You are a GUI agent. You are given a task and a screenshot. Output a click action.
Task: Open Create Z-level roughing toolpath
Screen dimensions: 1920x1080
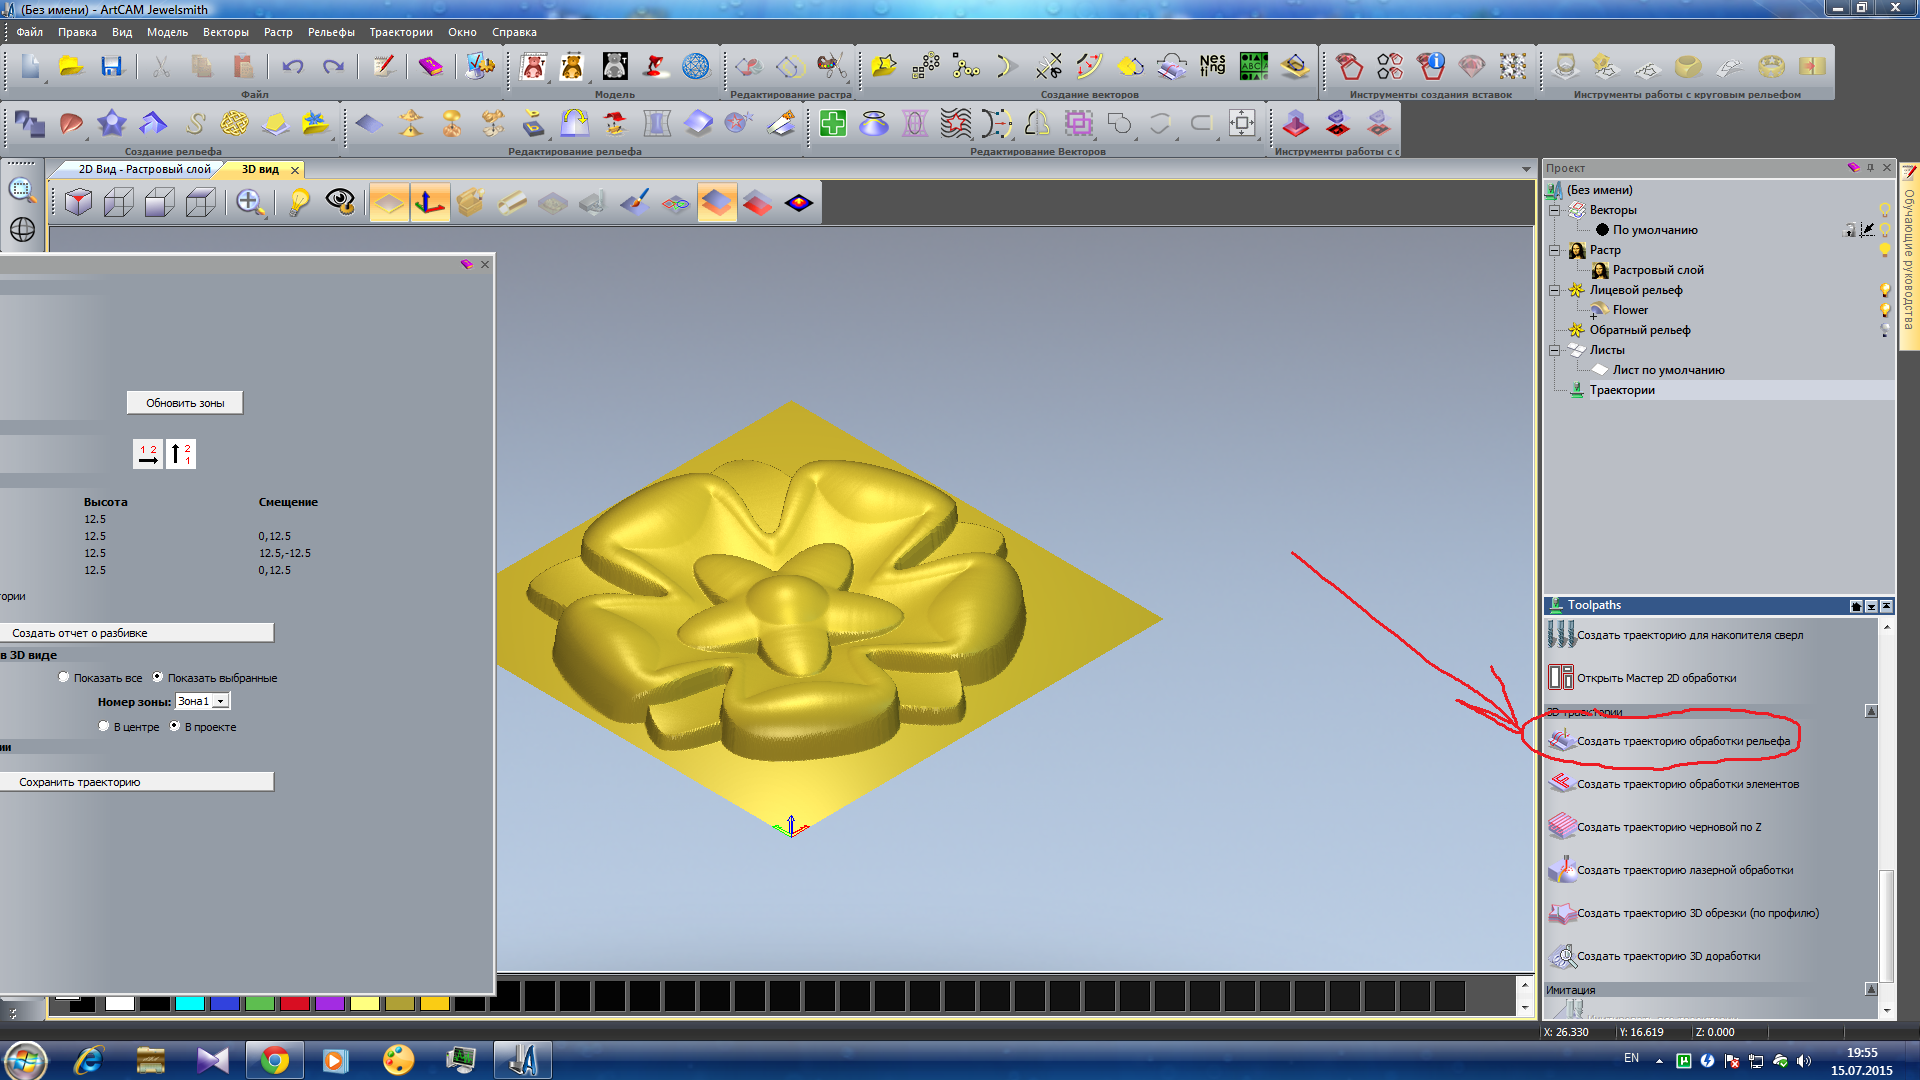(1668, 827)
